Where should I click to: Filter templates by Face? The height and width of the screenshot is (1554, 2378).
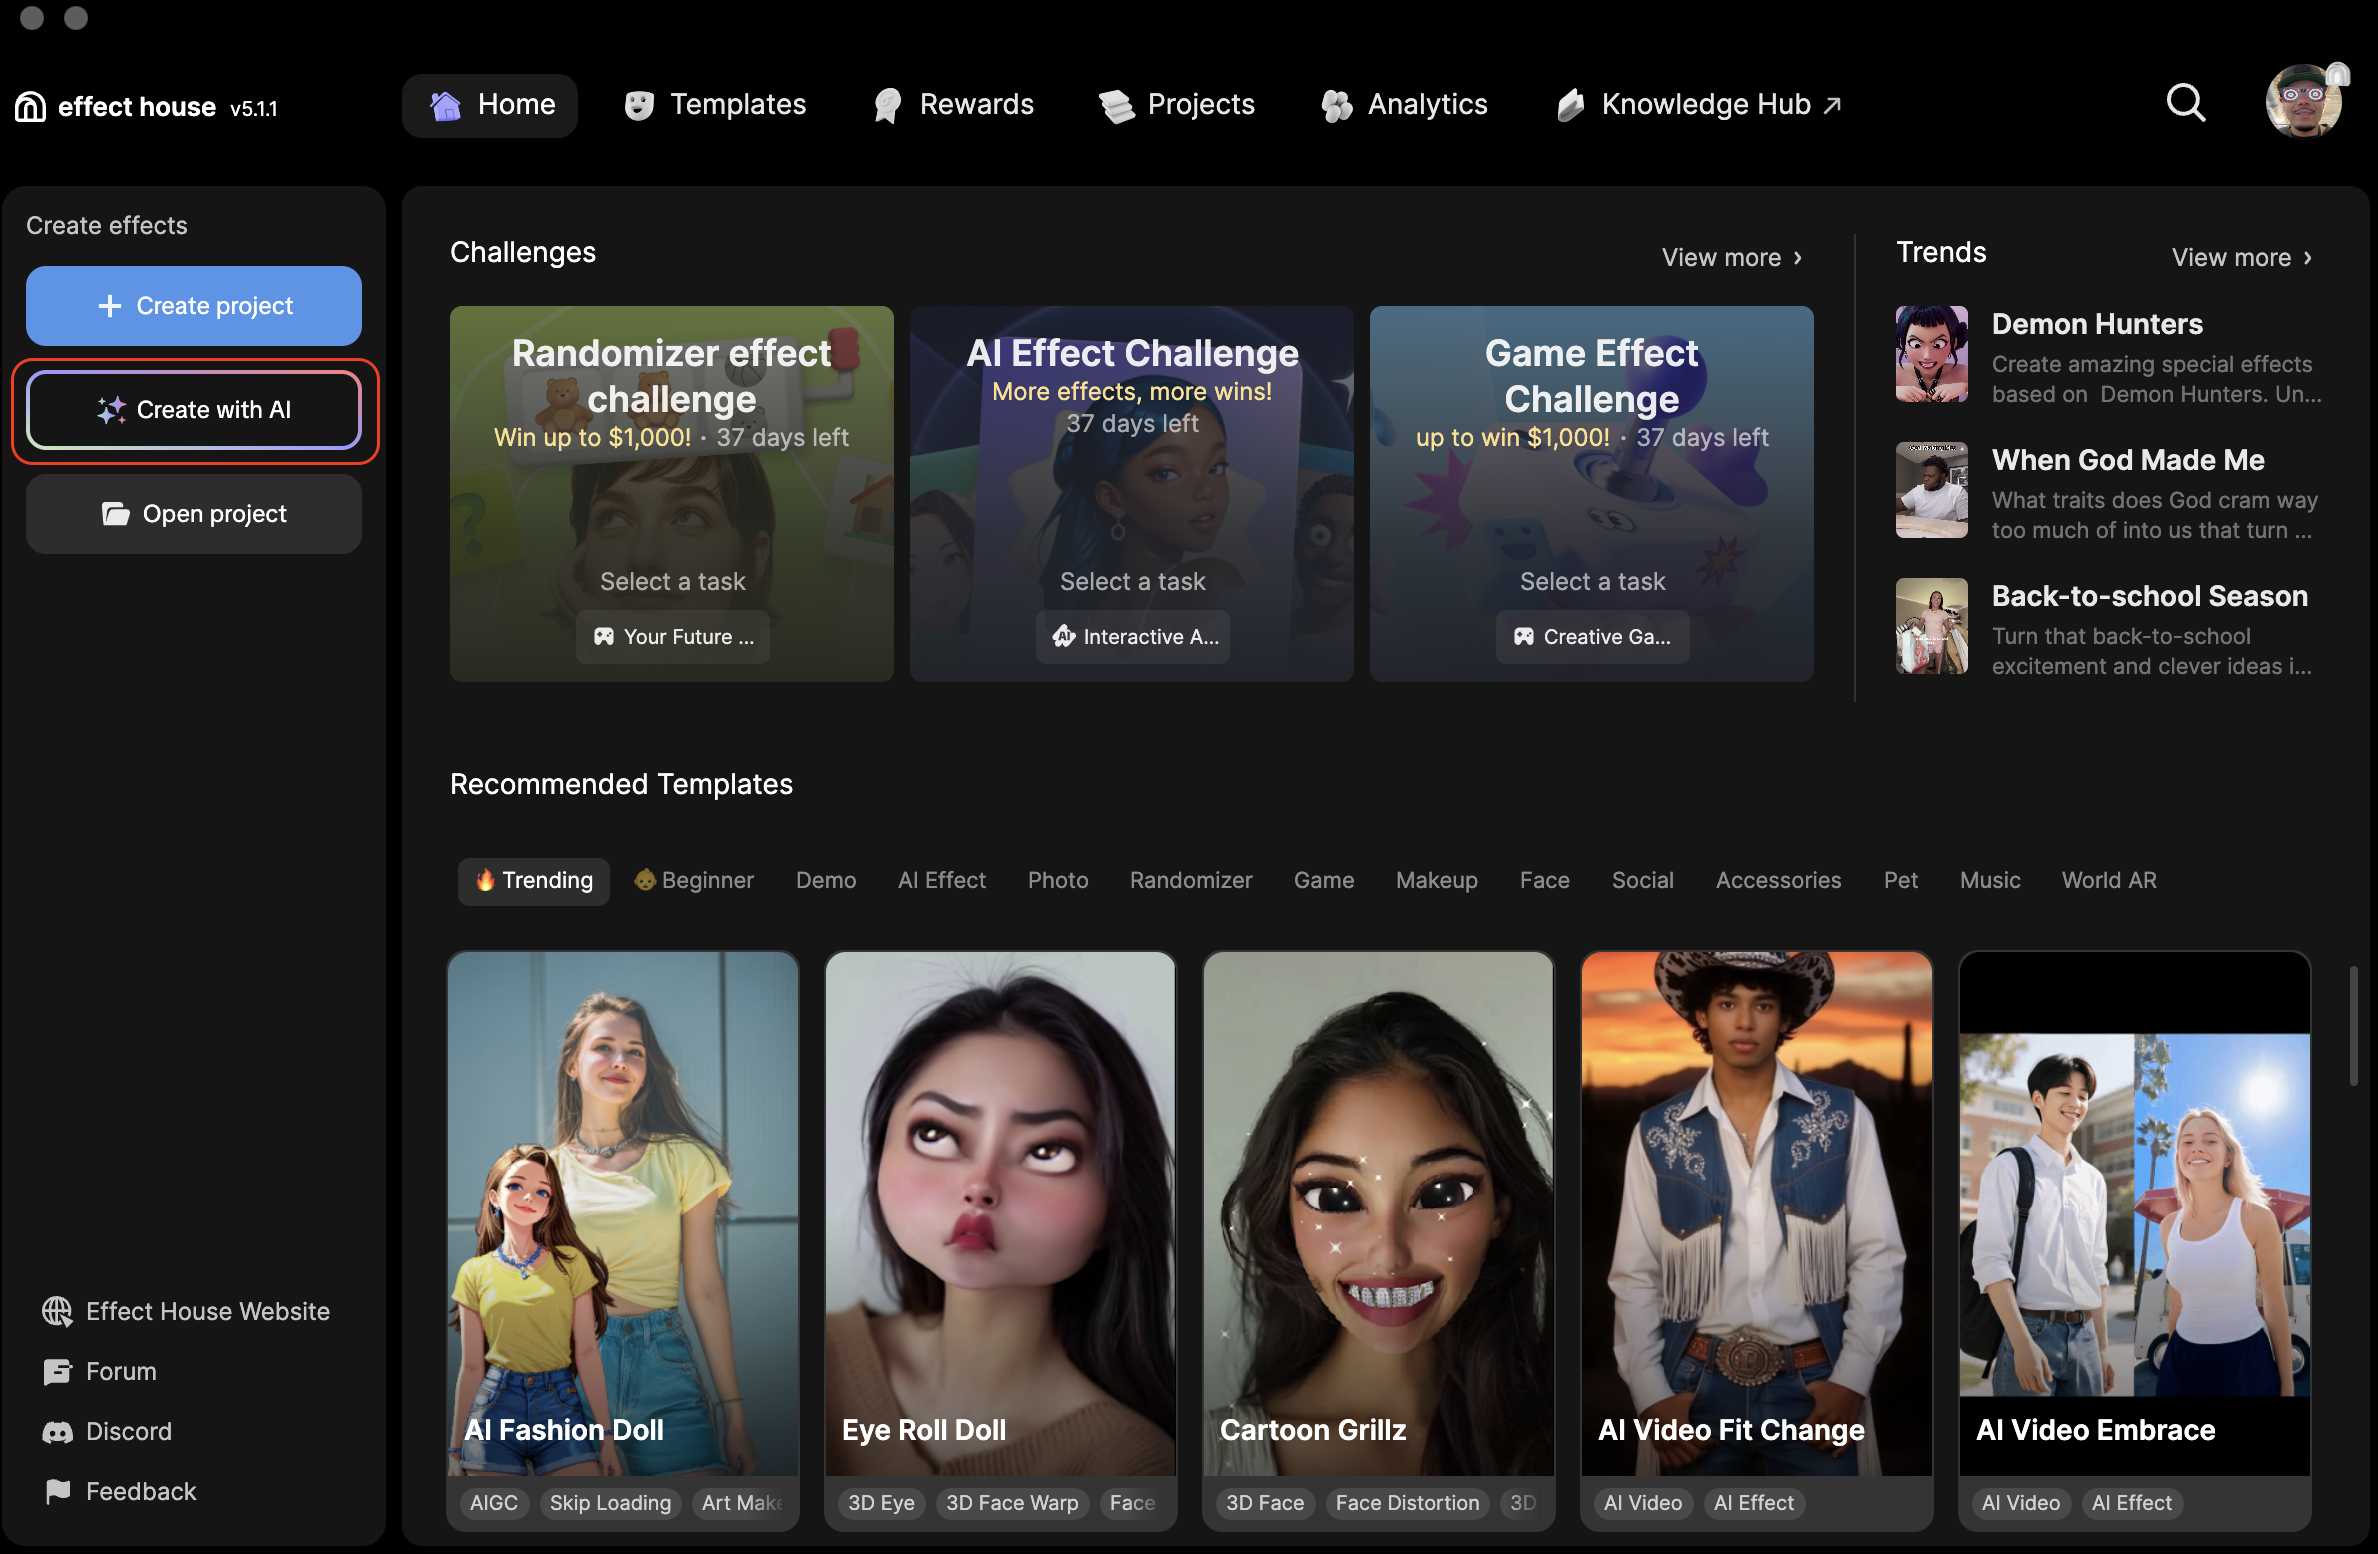coord(1545,880)
